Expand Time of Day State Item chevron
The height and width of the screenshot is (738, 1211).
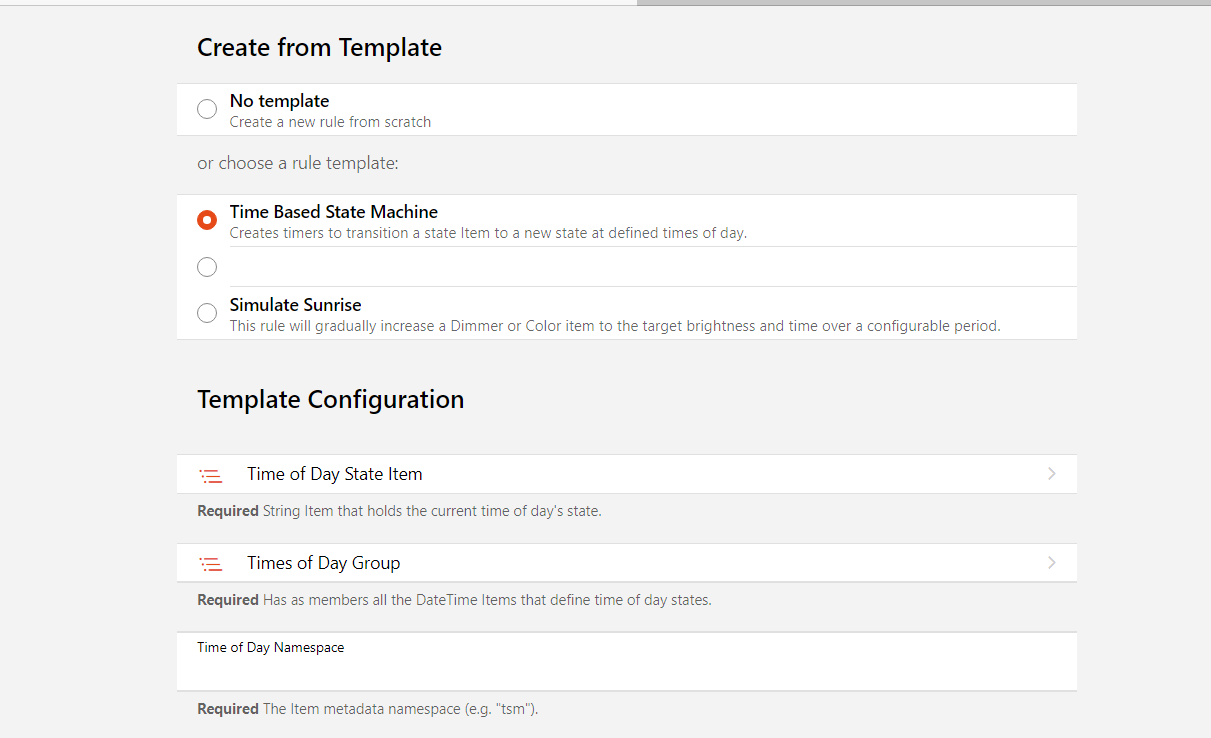1051,474
